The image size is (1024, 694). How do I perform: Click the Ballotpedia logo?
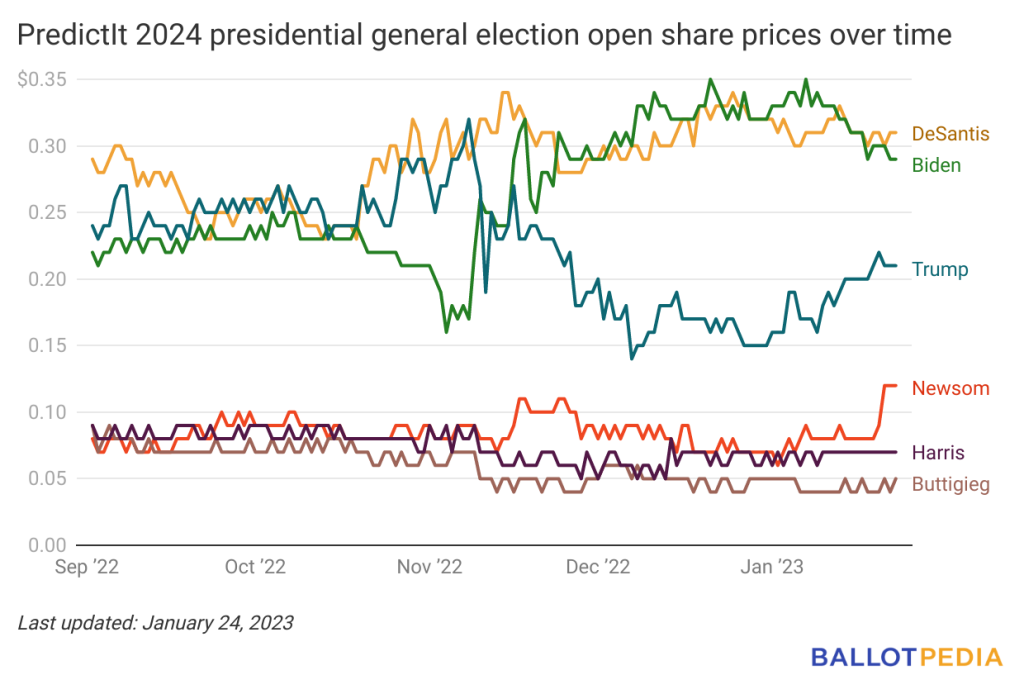pyautogui.click(x=906, y=657)
